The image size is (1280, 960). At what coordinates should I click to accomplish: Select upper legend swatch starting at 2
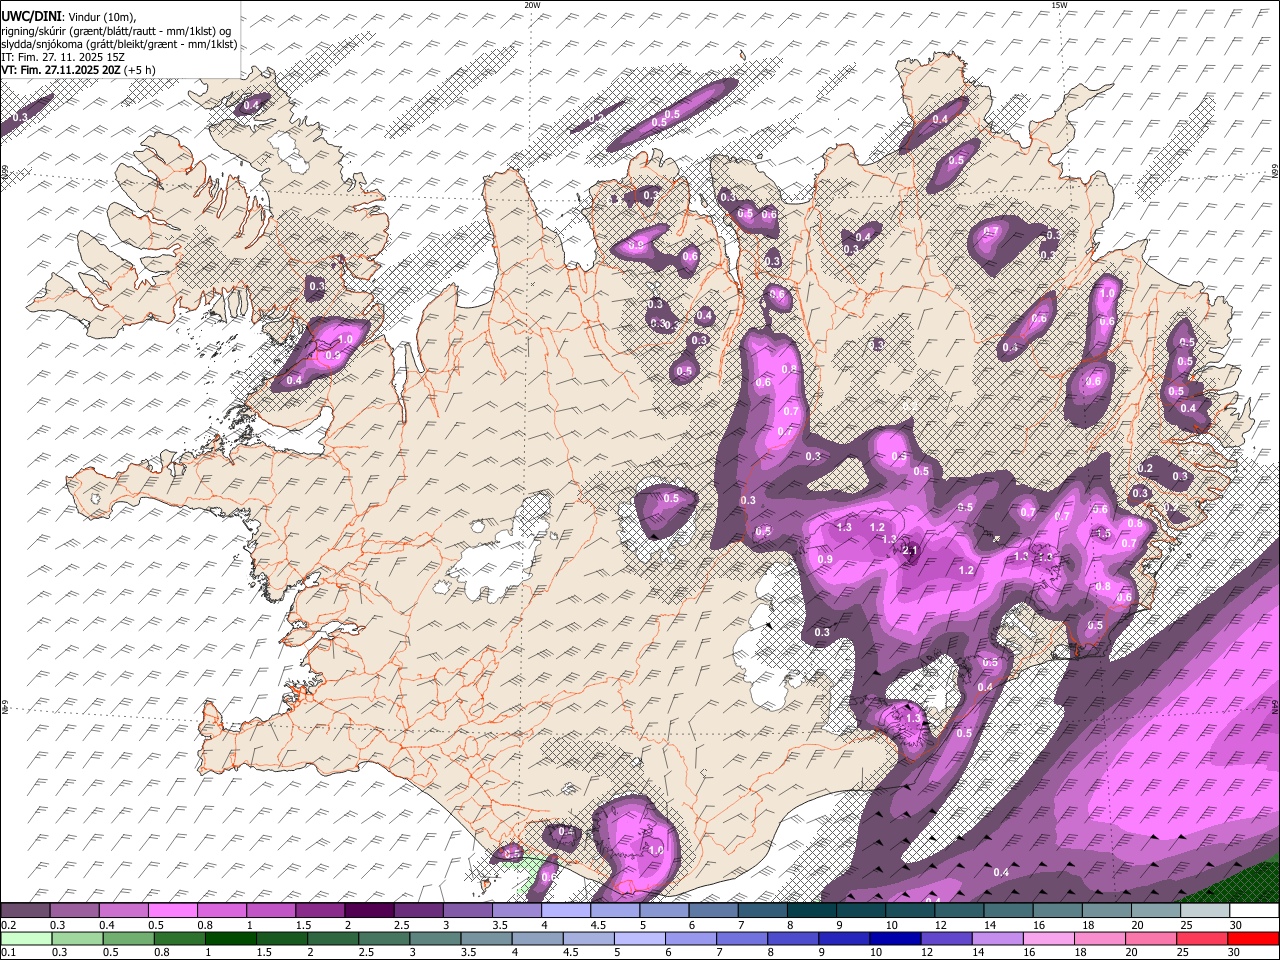click(369, 911)
